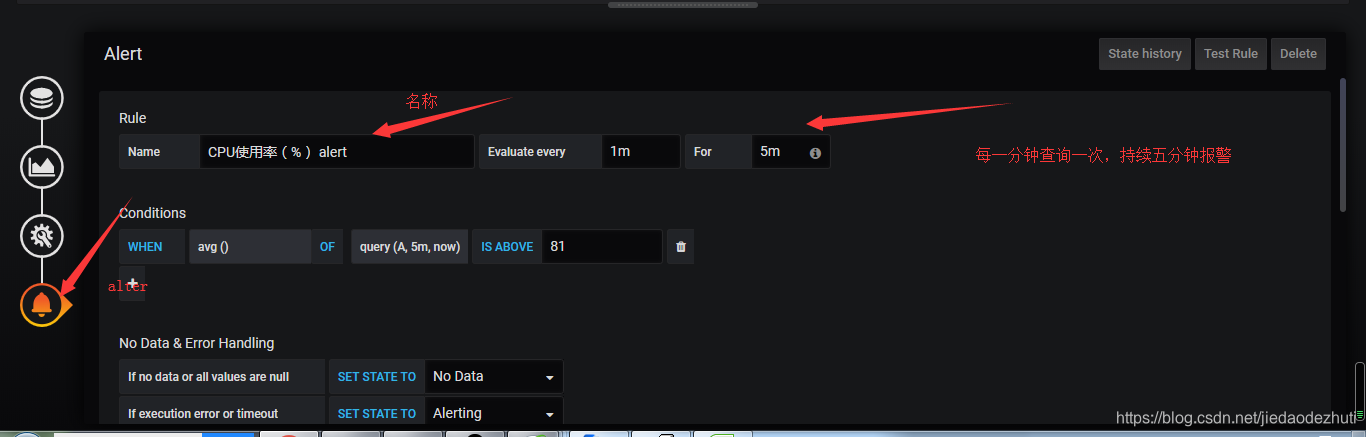The height and width of the screenshot is (437, 1366).
Task: Open the Queries tab database icon
Action: click(x=42, y=99)
